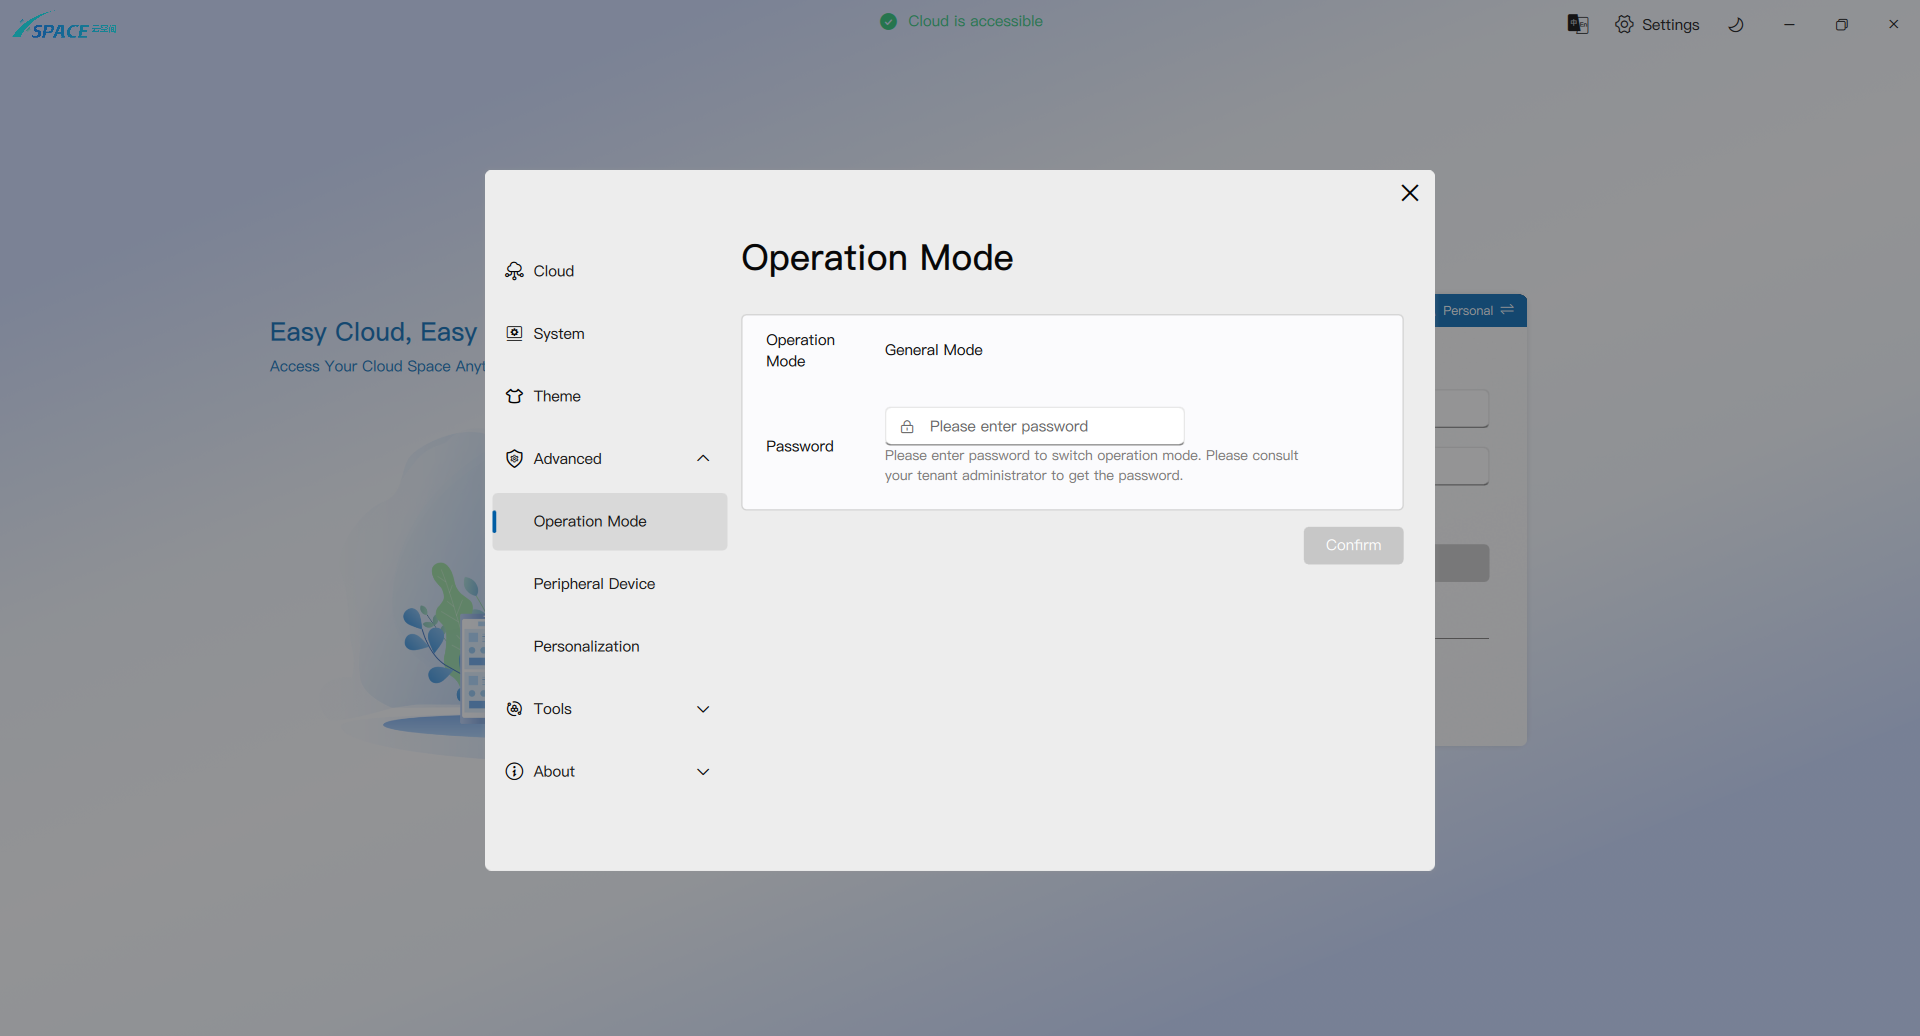Collapse the Advanced section chevron
1920x1036 pixels.
703,459
